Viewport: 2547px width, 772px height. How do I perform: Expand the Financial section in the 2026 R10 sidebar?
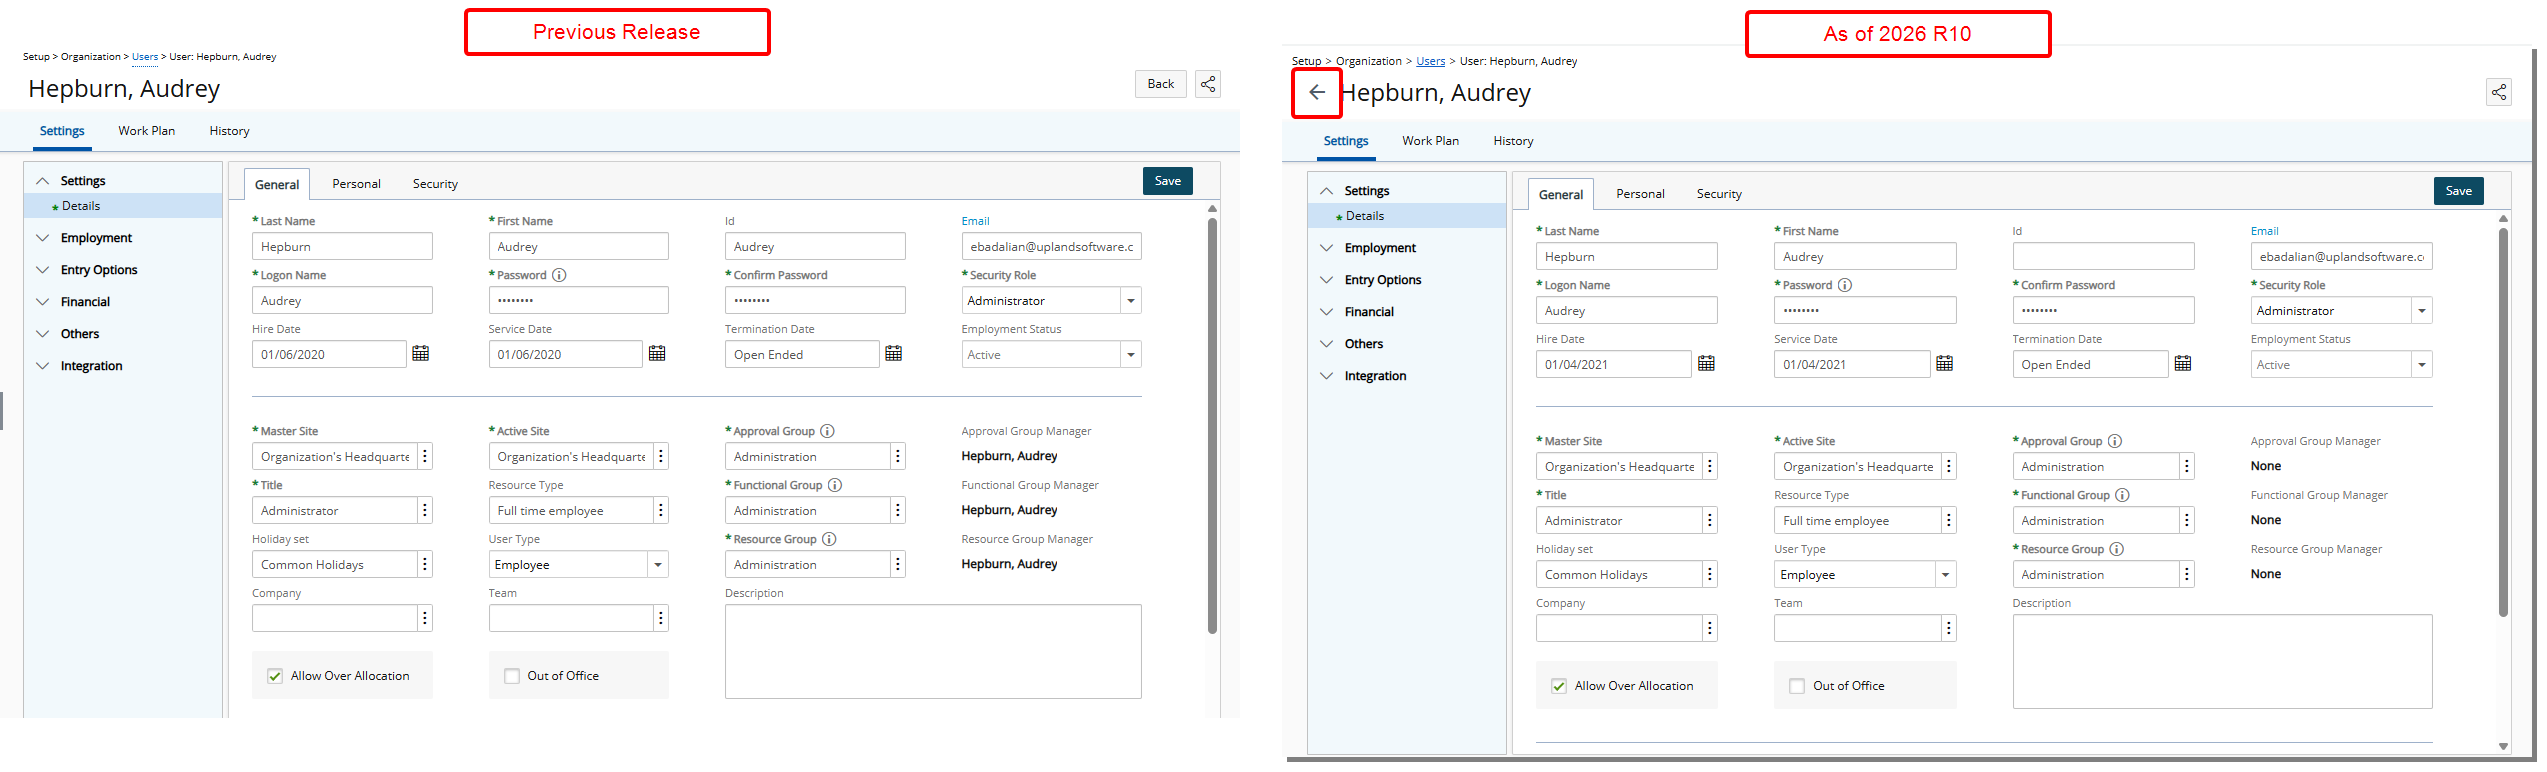coord(1368,312)
